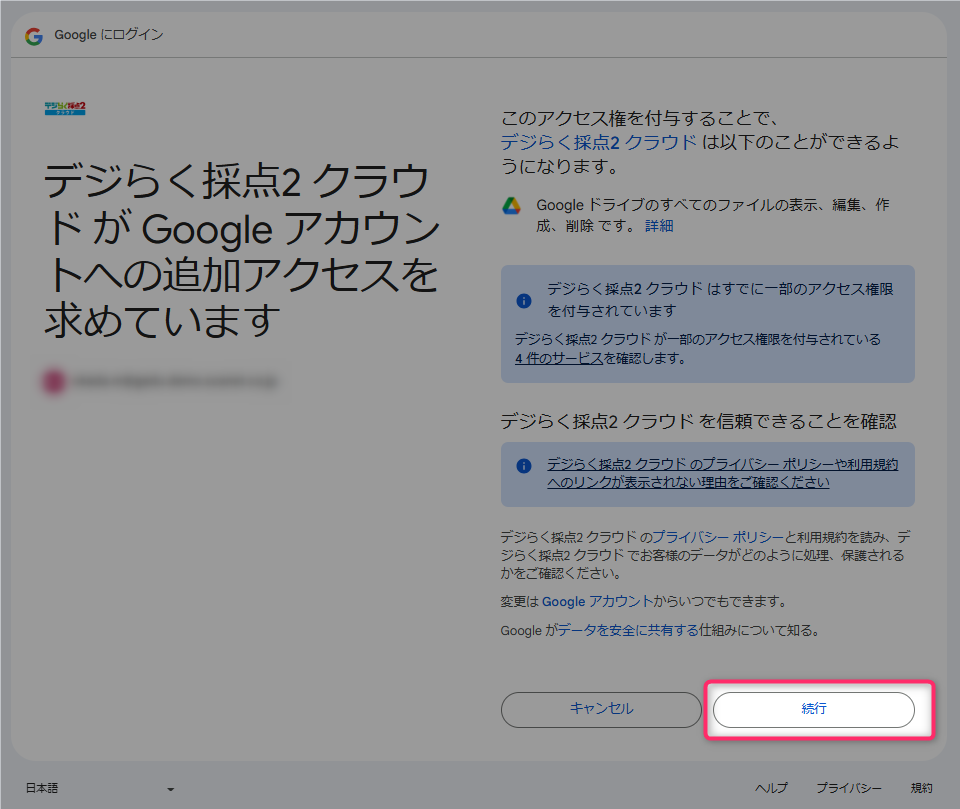Click the info icon beside privacy policy notice
Viewport: 960px width, 809px height.
523,466
